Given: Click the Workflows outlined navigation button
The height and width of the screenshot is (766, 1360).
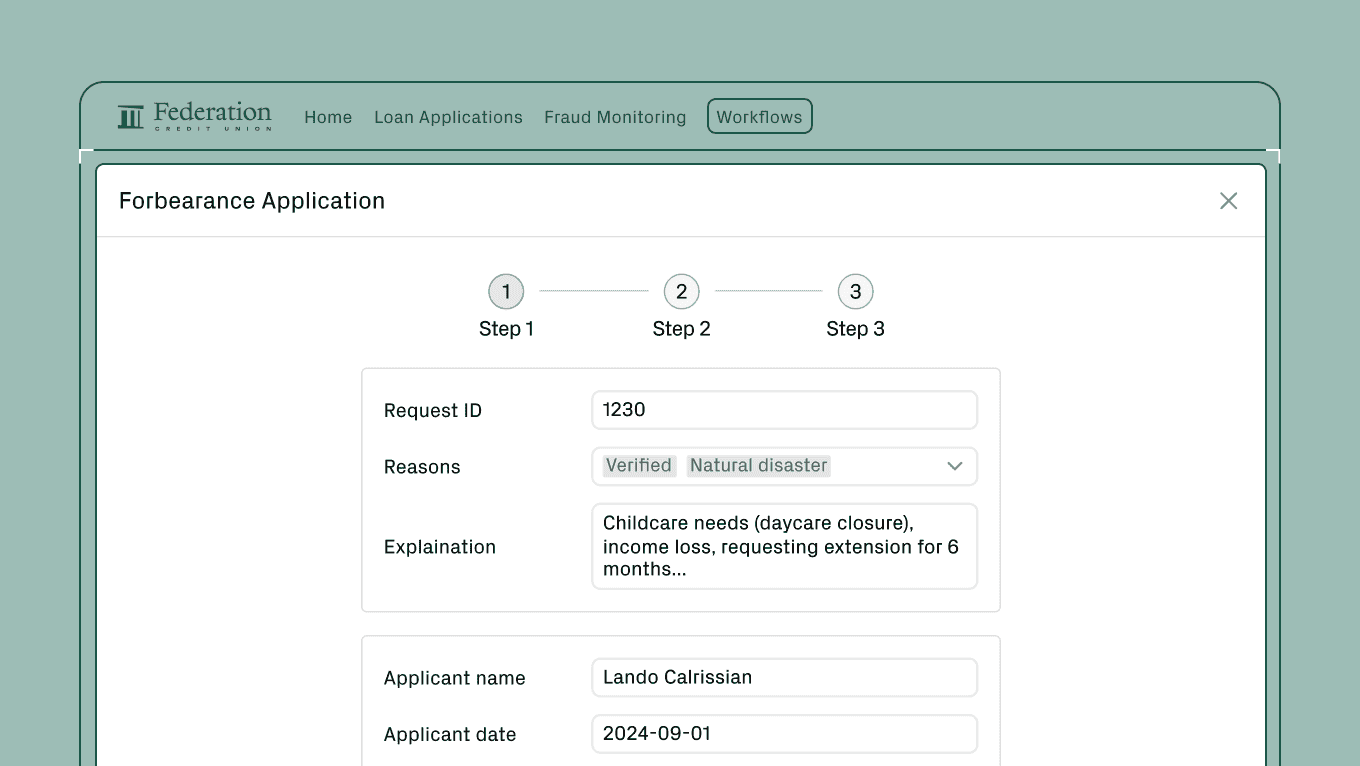Looking at the screenshot, I should [759, 116].
